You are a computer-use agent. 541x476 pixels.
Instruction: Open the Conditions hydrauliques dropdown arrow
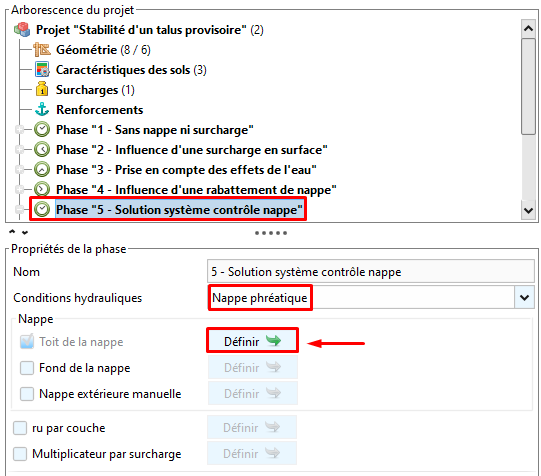point(524,298)
